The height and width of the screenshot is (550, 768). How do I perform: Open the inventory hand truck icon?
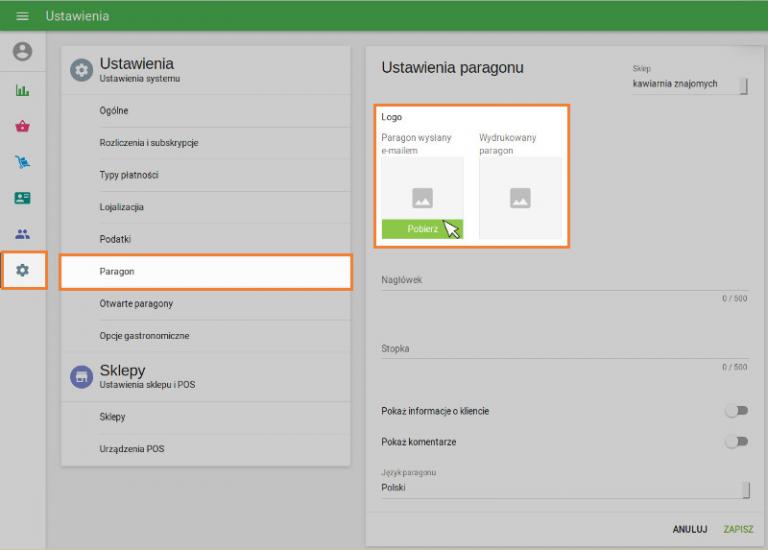tap(22, 162)
